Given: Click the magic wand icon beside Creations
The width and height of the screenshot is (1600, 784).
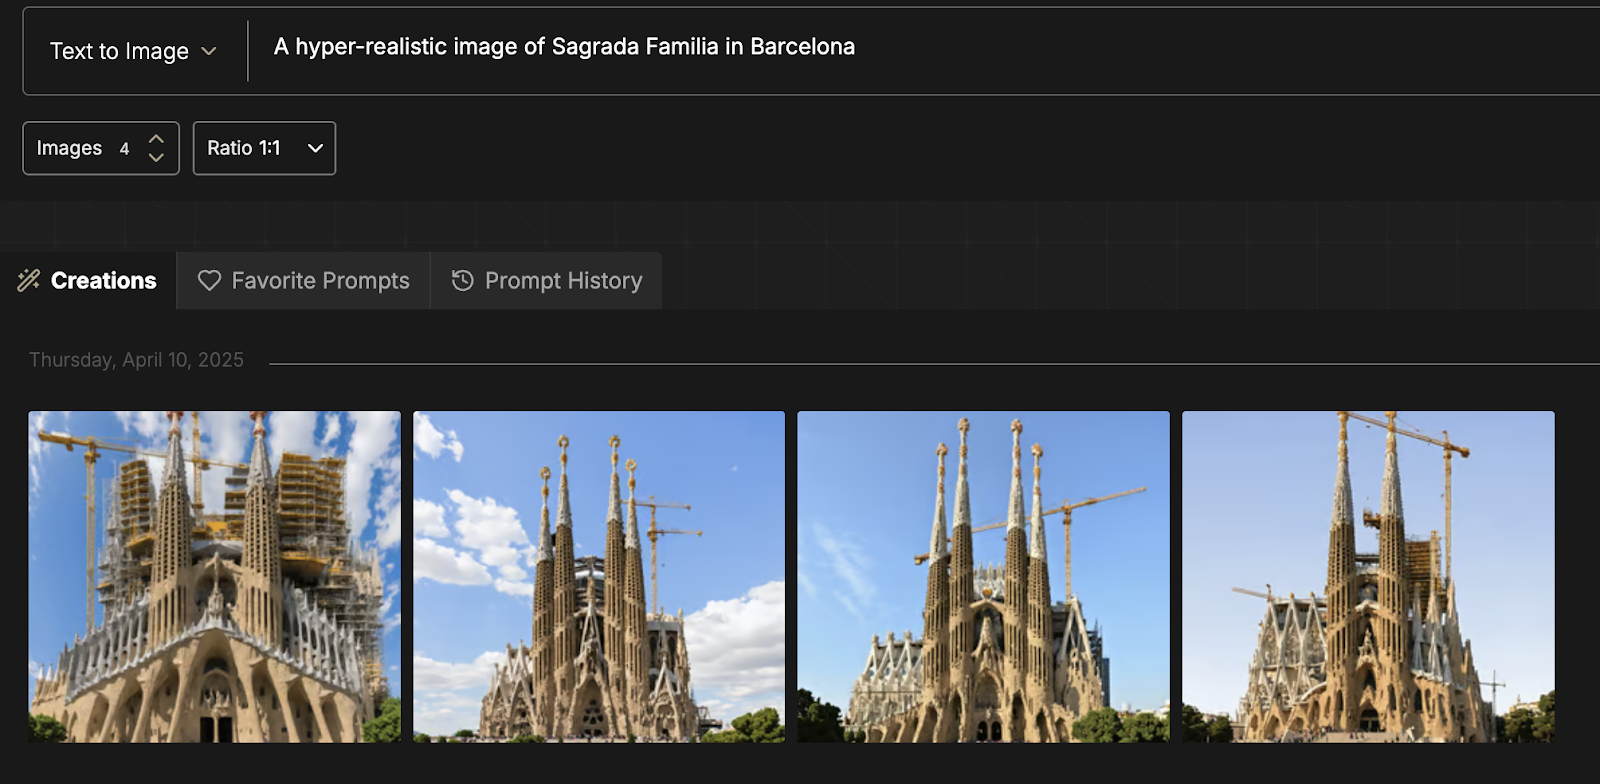Looking at the screenshot, I should point(29,280).
